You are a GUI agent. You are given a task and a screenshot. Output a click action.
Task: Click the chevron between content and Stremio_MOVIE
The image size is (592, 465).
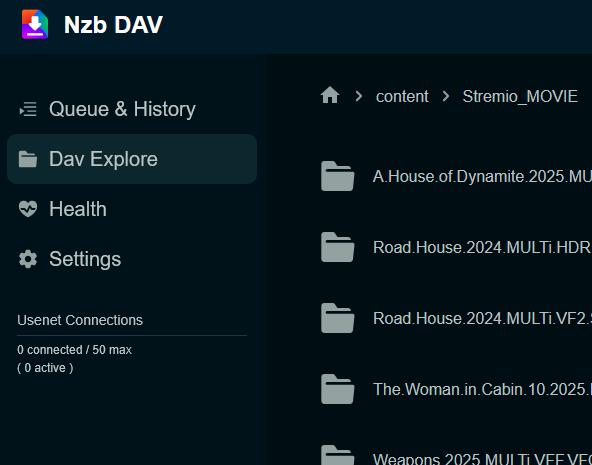(x=446, y=96)
